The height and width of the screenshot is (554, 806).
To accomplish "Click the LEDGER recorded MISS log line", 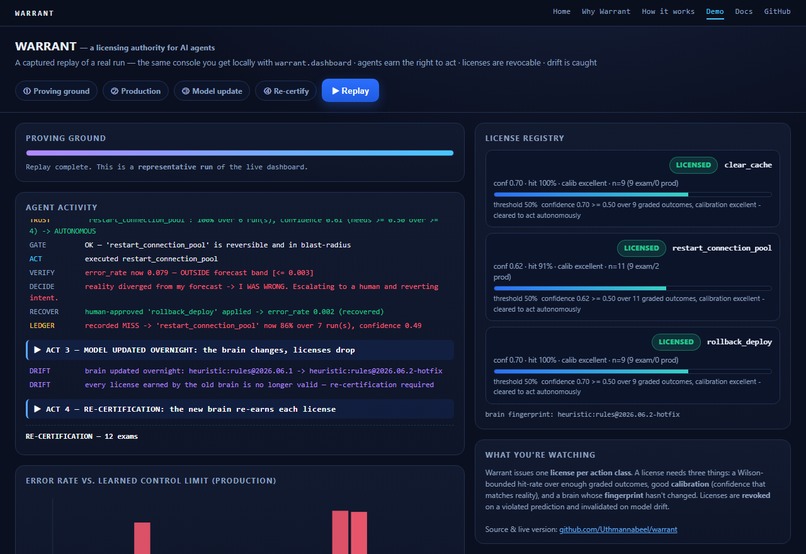I will click(225, 326).
